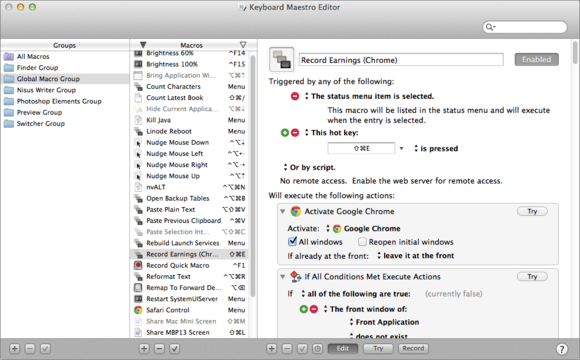Toggle enable for selected group checkmark

tap(45, 349)
